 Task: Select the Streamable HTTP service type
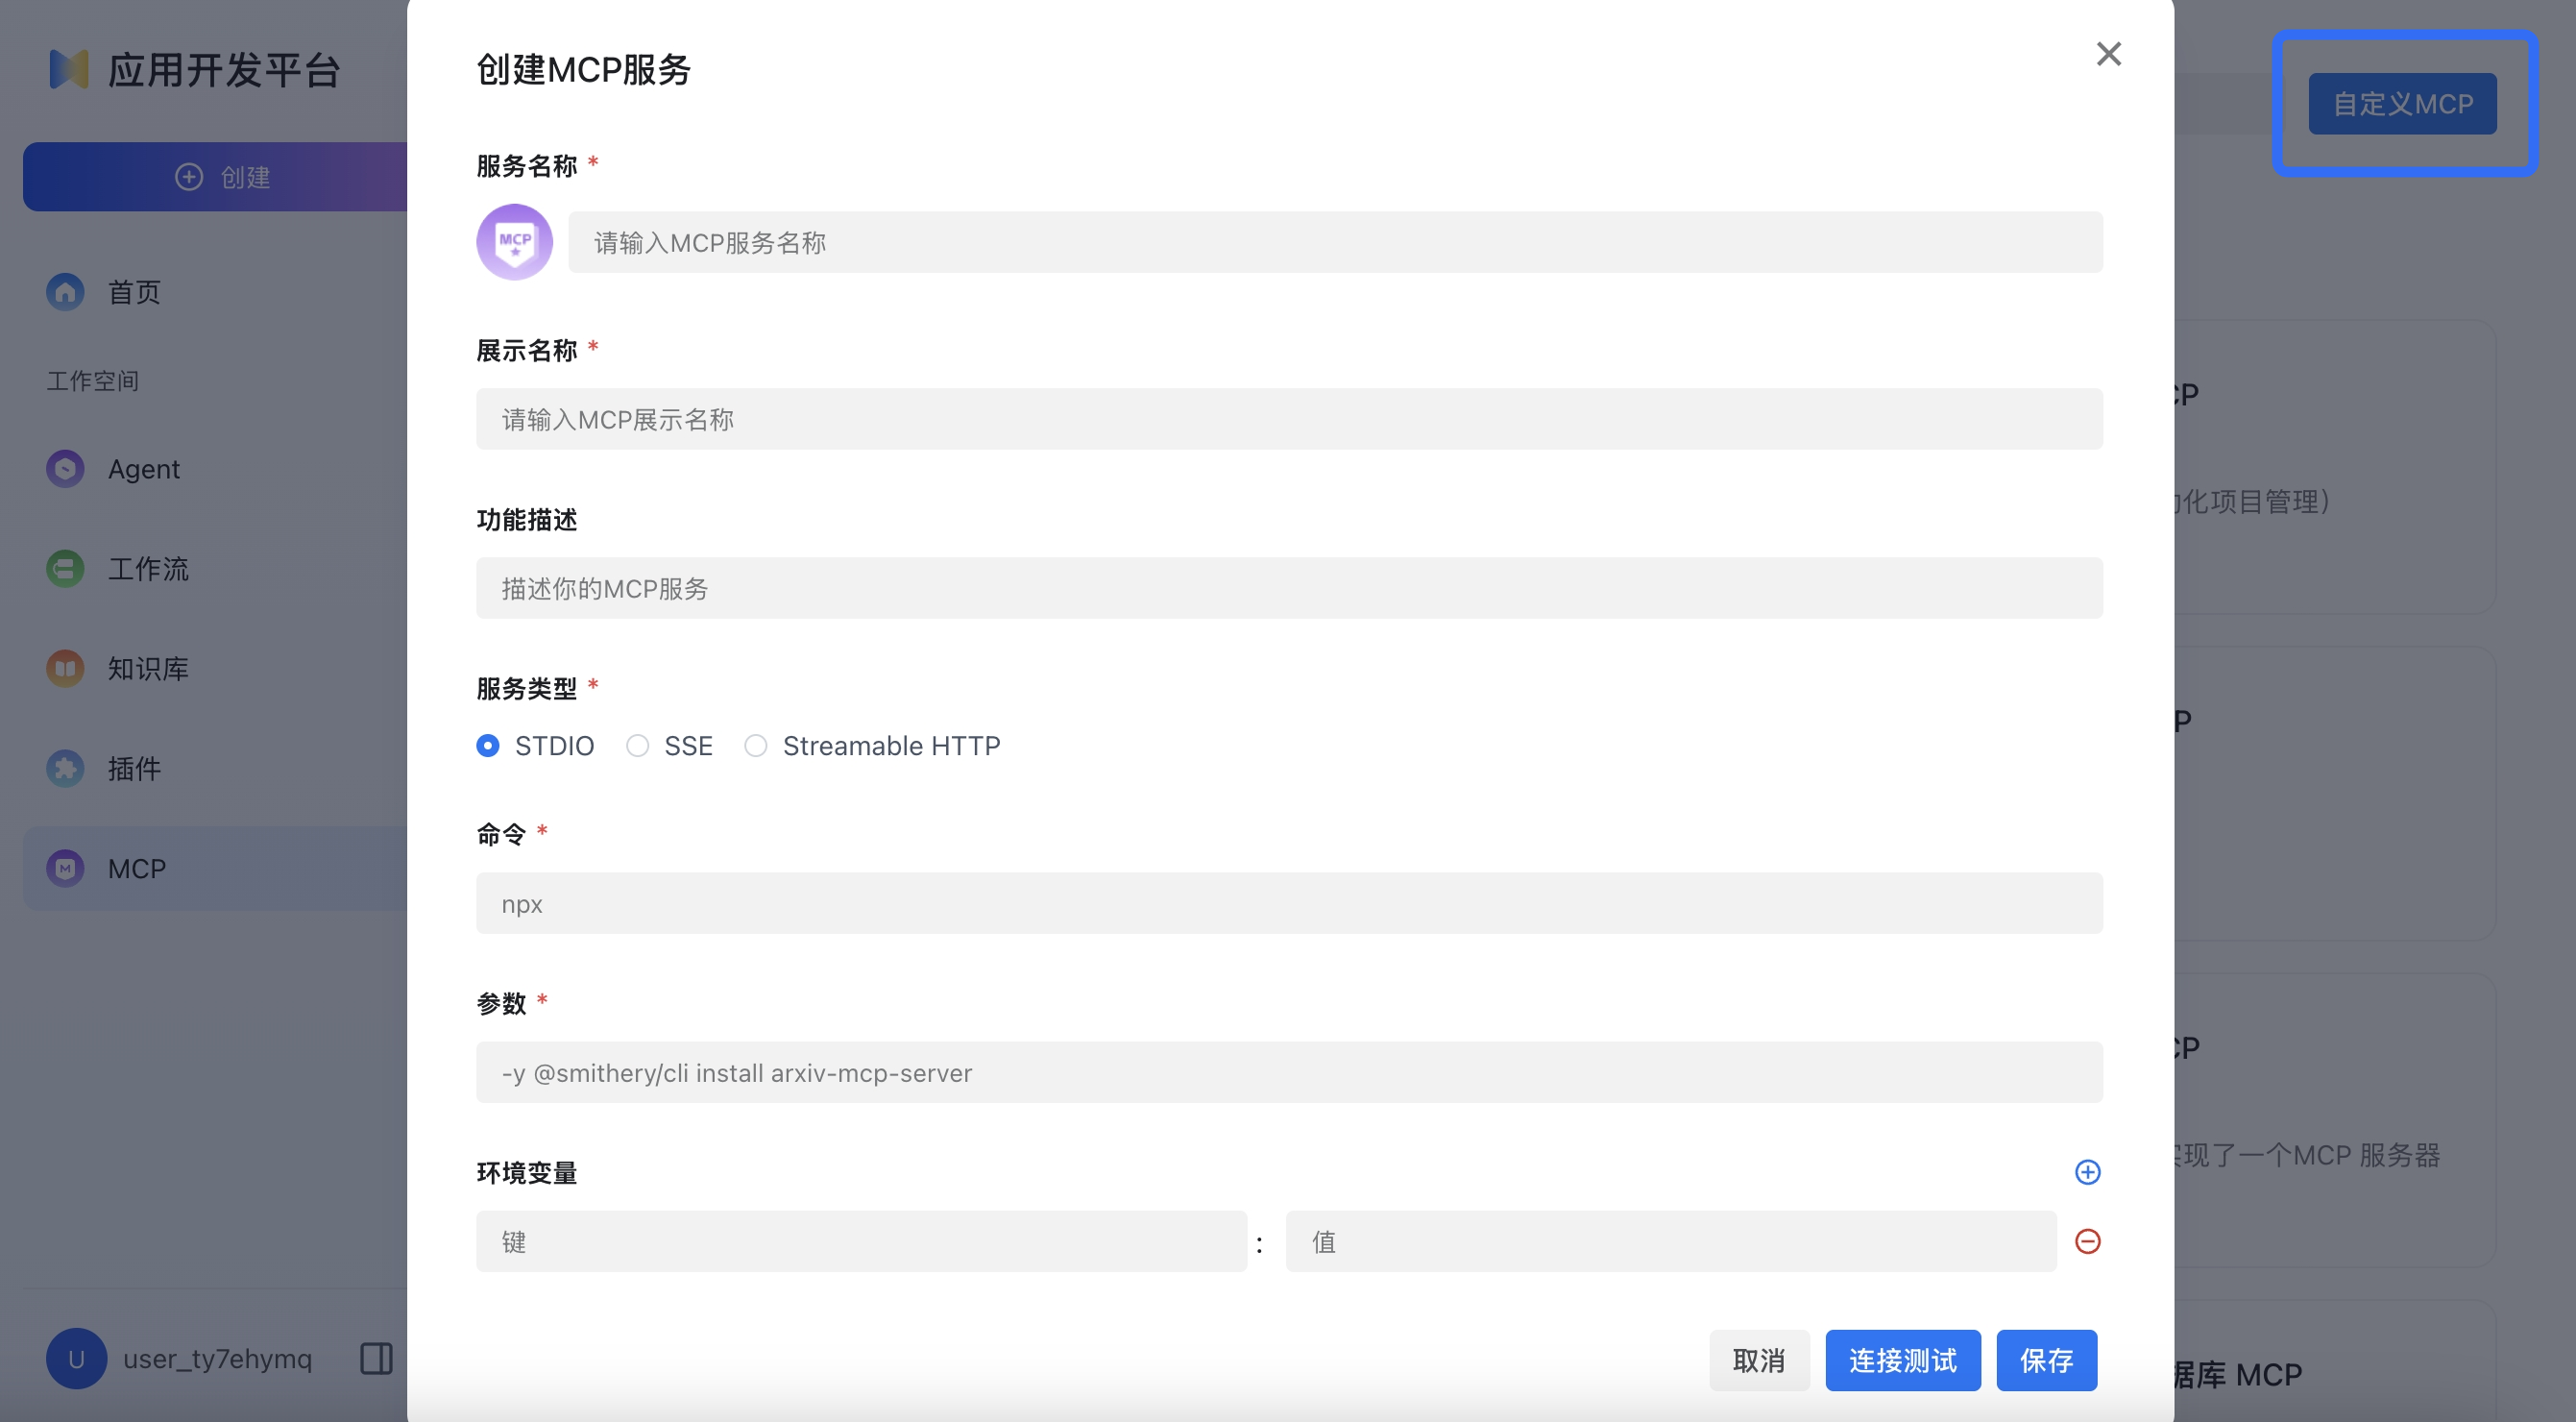pyautogui.click(x=757, y=745)
